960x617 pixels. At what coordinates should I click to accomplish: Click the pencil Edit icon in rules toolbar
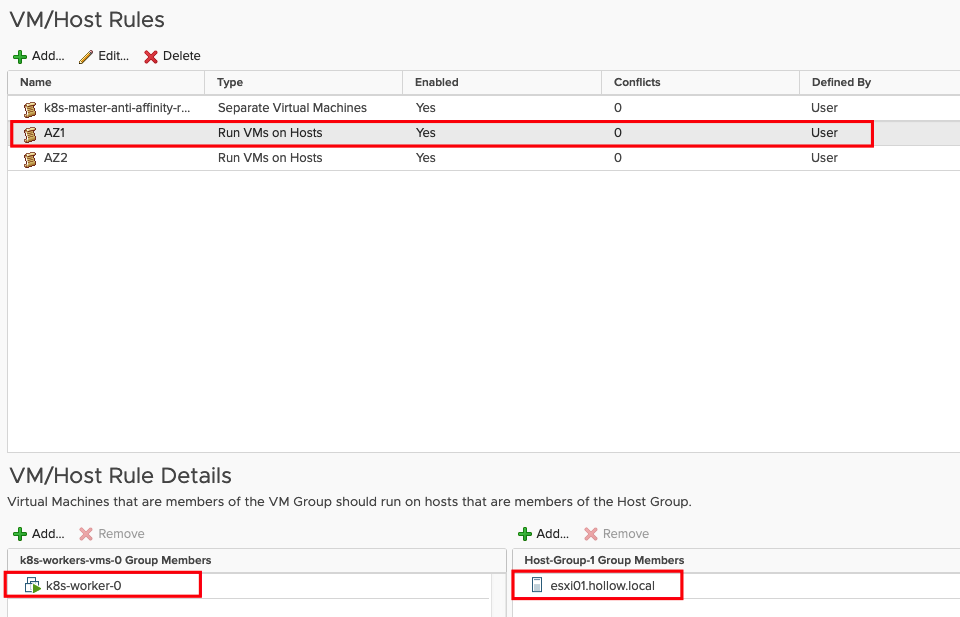pyautogui.click(x=86, y=57)
